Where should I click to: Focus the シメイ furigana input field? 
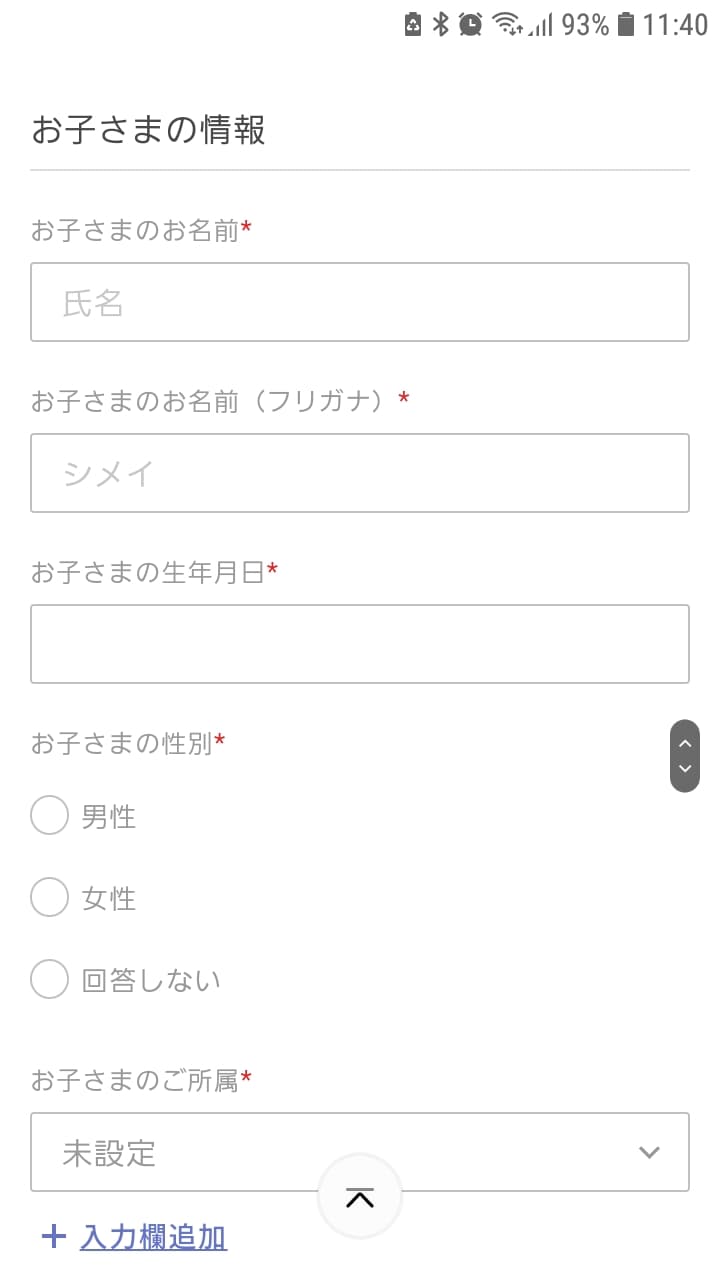pyautogui.click(x=360, y=473)
